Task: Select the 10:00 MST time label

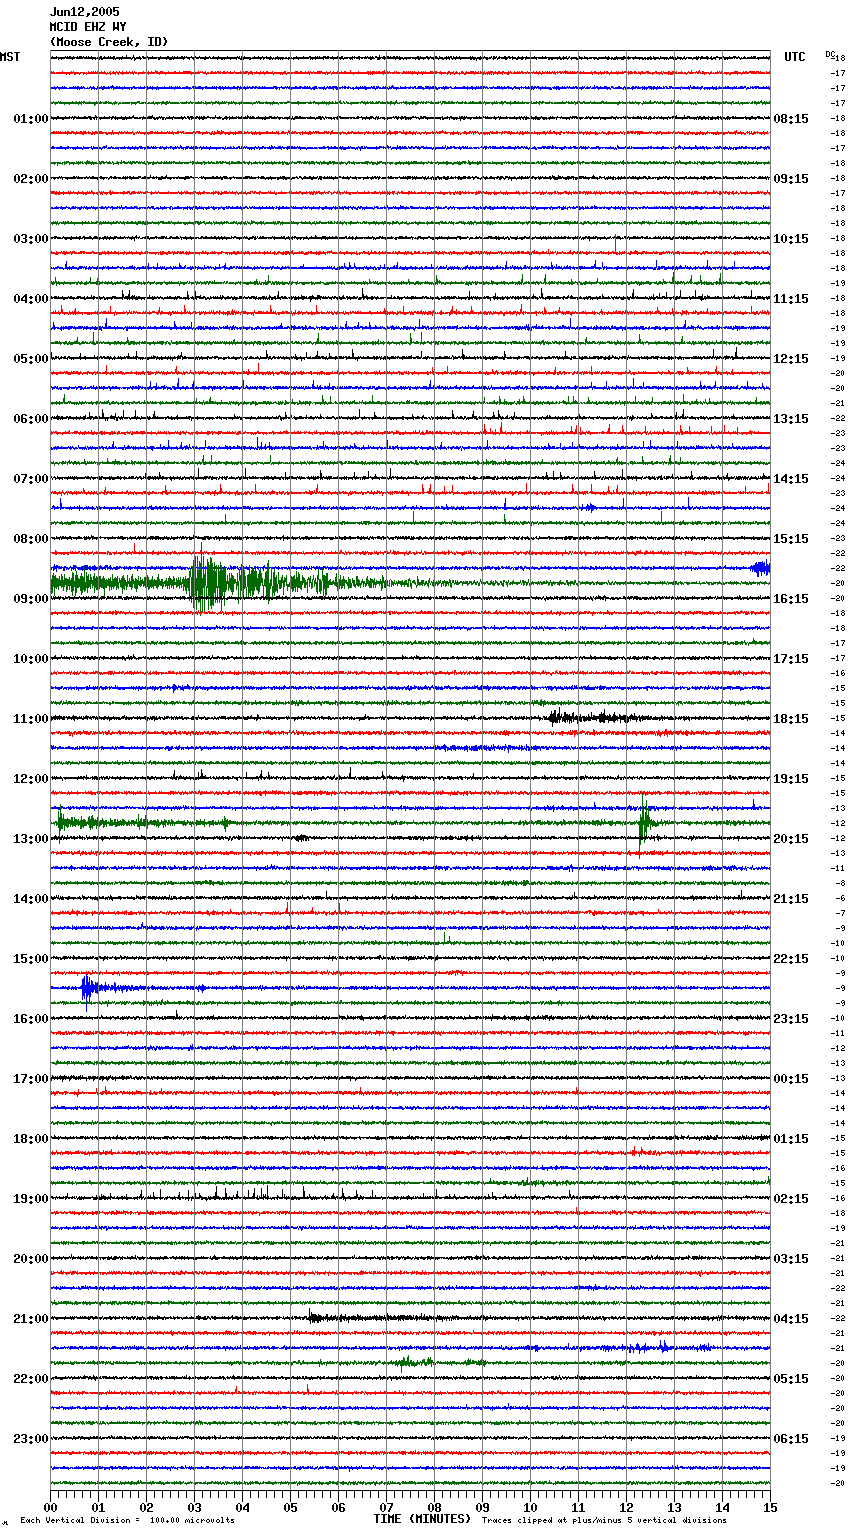Action: [30, 659]
